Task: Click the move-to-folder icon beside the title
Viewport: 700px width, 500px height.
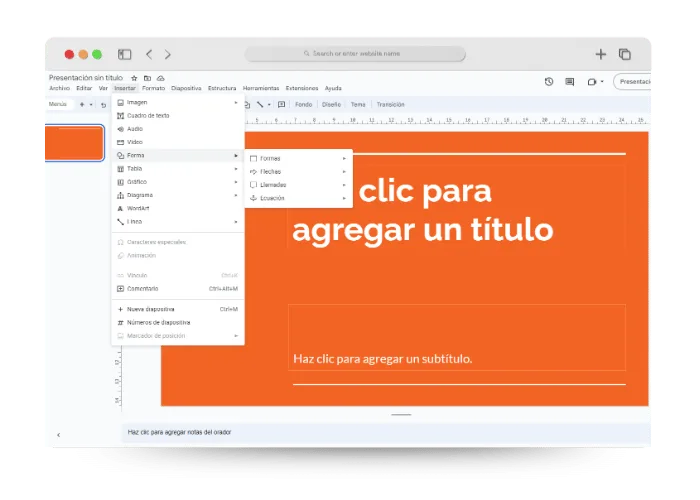Action: tap(147, 78)
